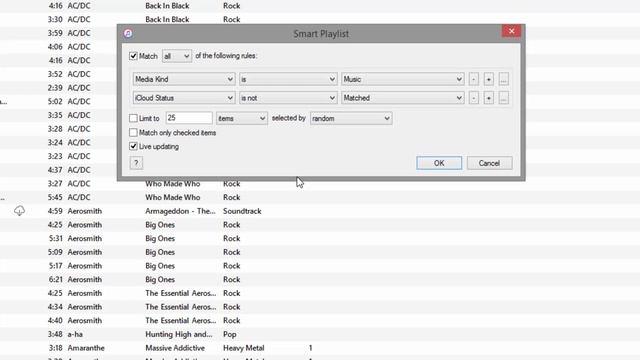Screen dimensions: 640x360
Task: Select the 2:39 AC/DC track row
Action: 58,88
